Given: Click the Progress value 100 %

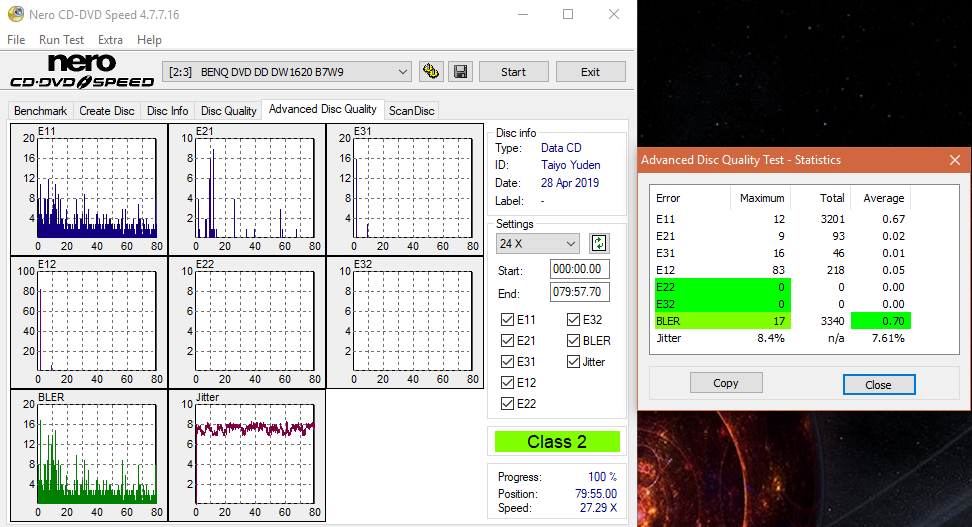Looking at the screenshot, I should click(x=602, y=477).
